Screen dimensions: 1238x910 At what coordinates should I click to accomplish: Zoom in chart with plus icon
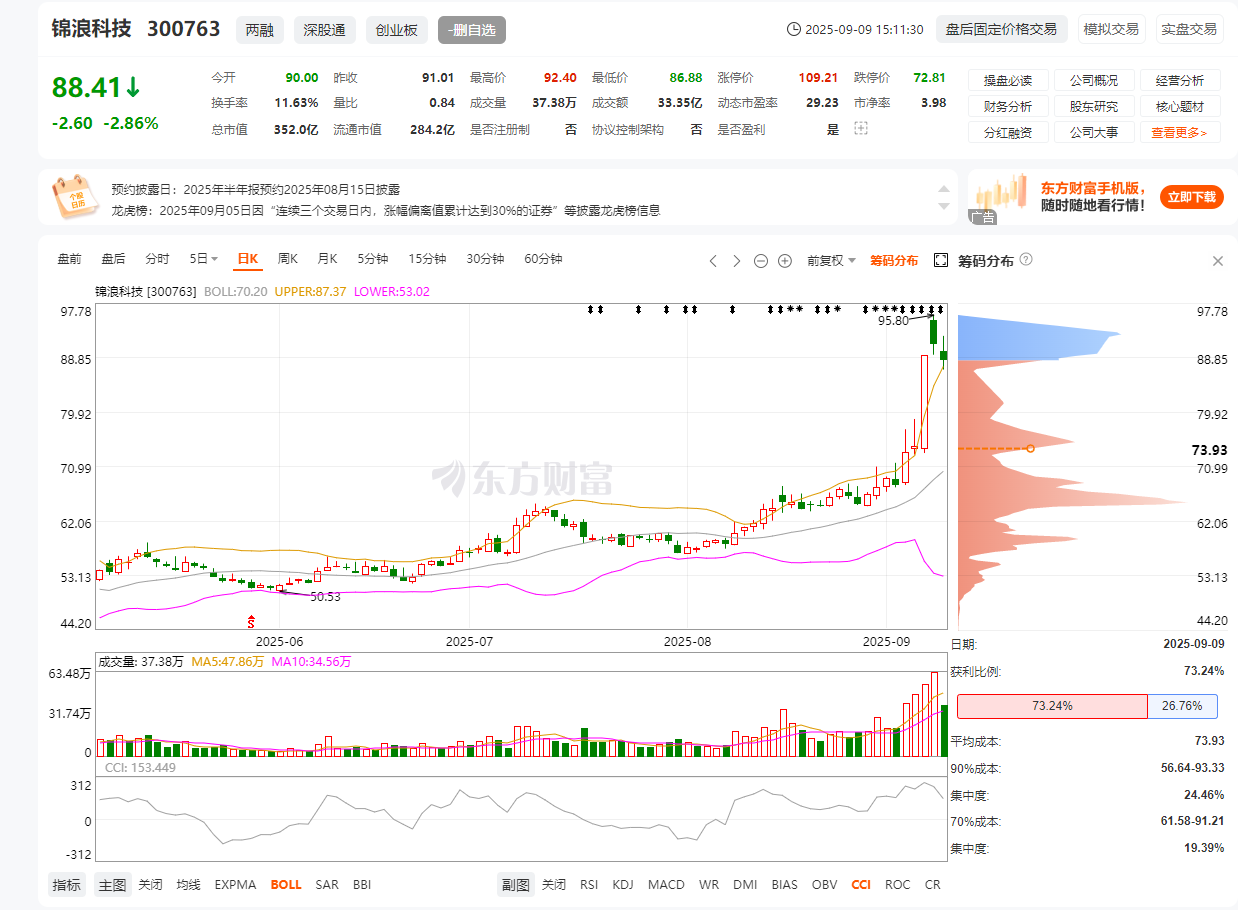click(x=785, y=261)
